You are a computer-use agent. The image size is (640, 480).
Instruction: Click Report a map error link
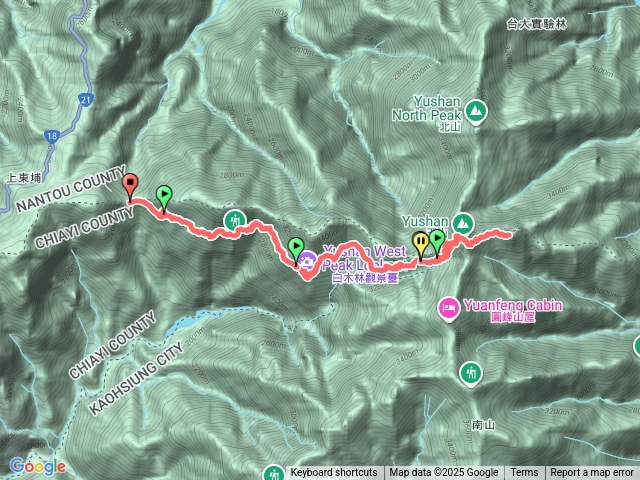coord(592,473)
